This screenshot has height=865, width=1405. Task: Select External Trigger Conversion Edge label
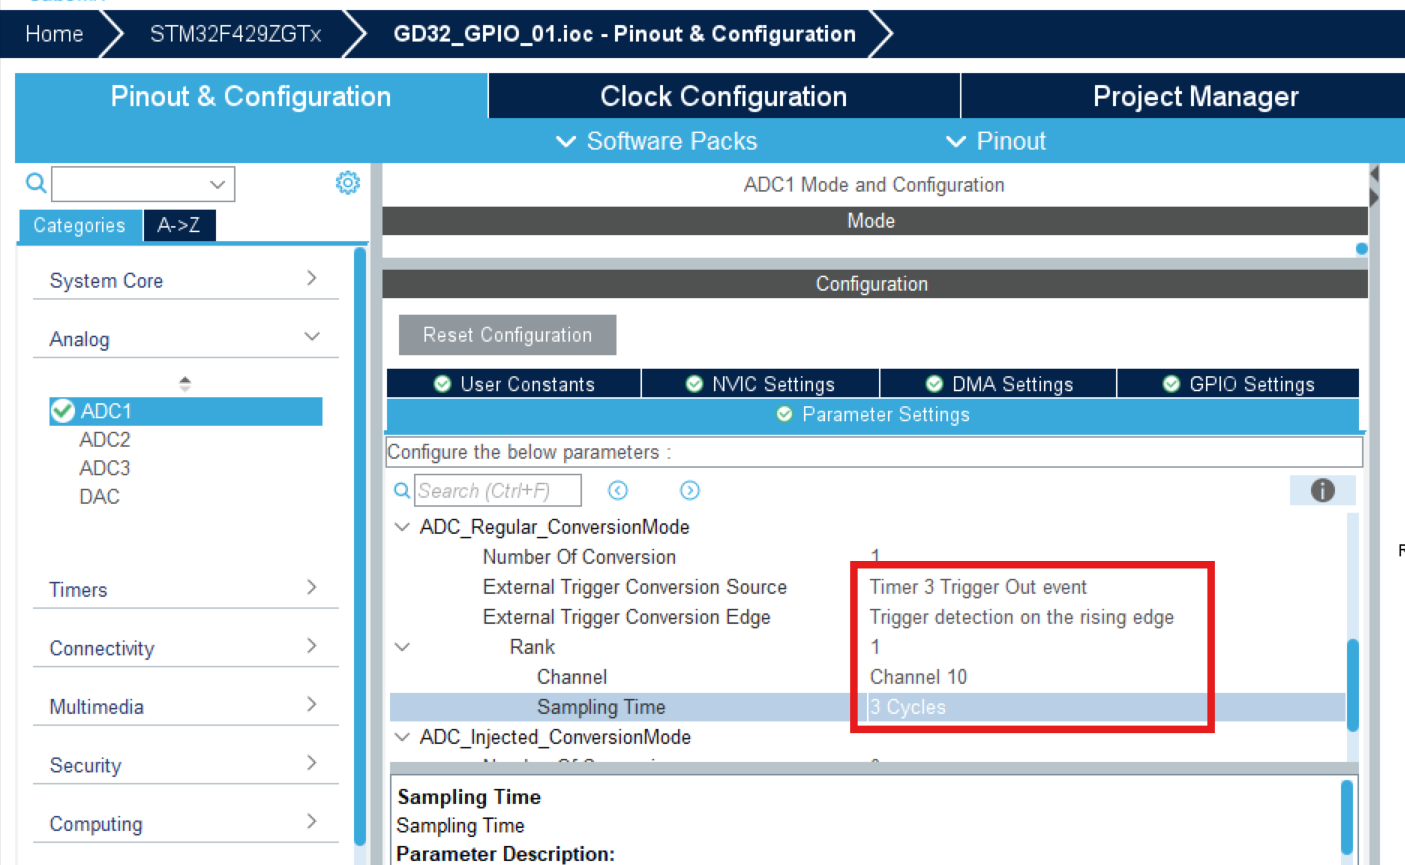(626, 617)
